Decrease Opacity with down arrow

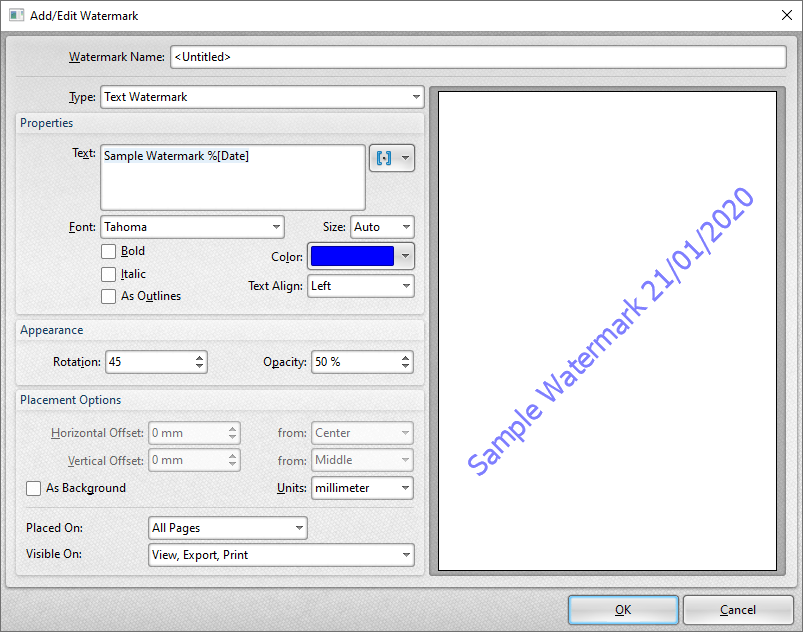tap(406, 367)
